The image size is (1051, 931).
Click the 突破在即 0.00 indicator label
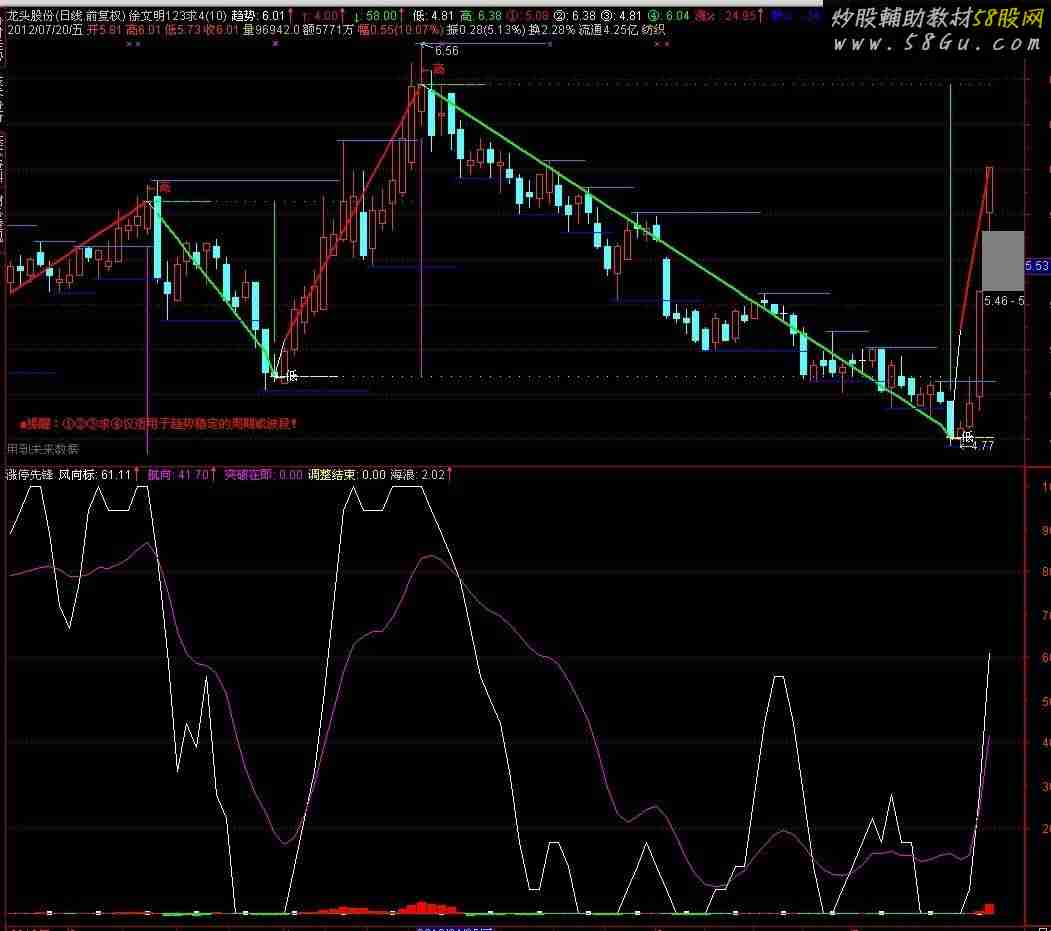coord(262,475)
